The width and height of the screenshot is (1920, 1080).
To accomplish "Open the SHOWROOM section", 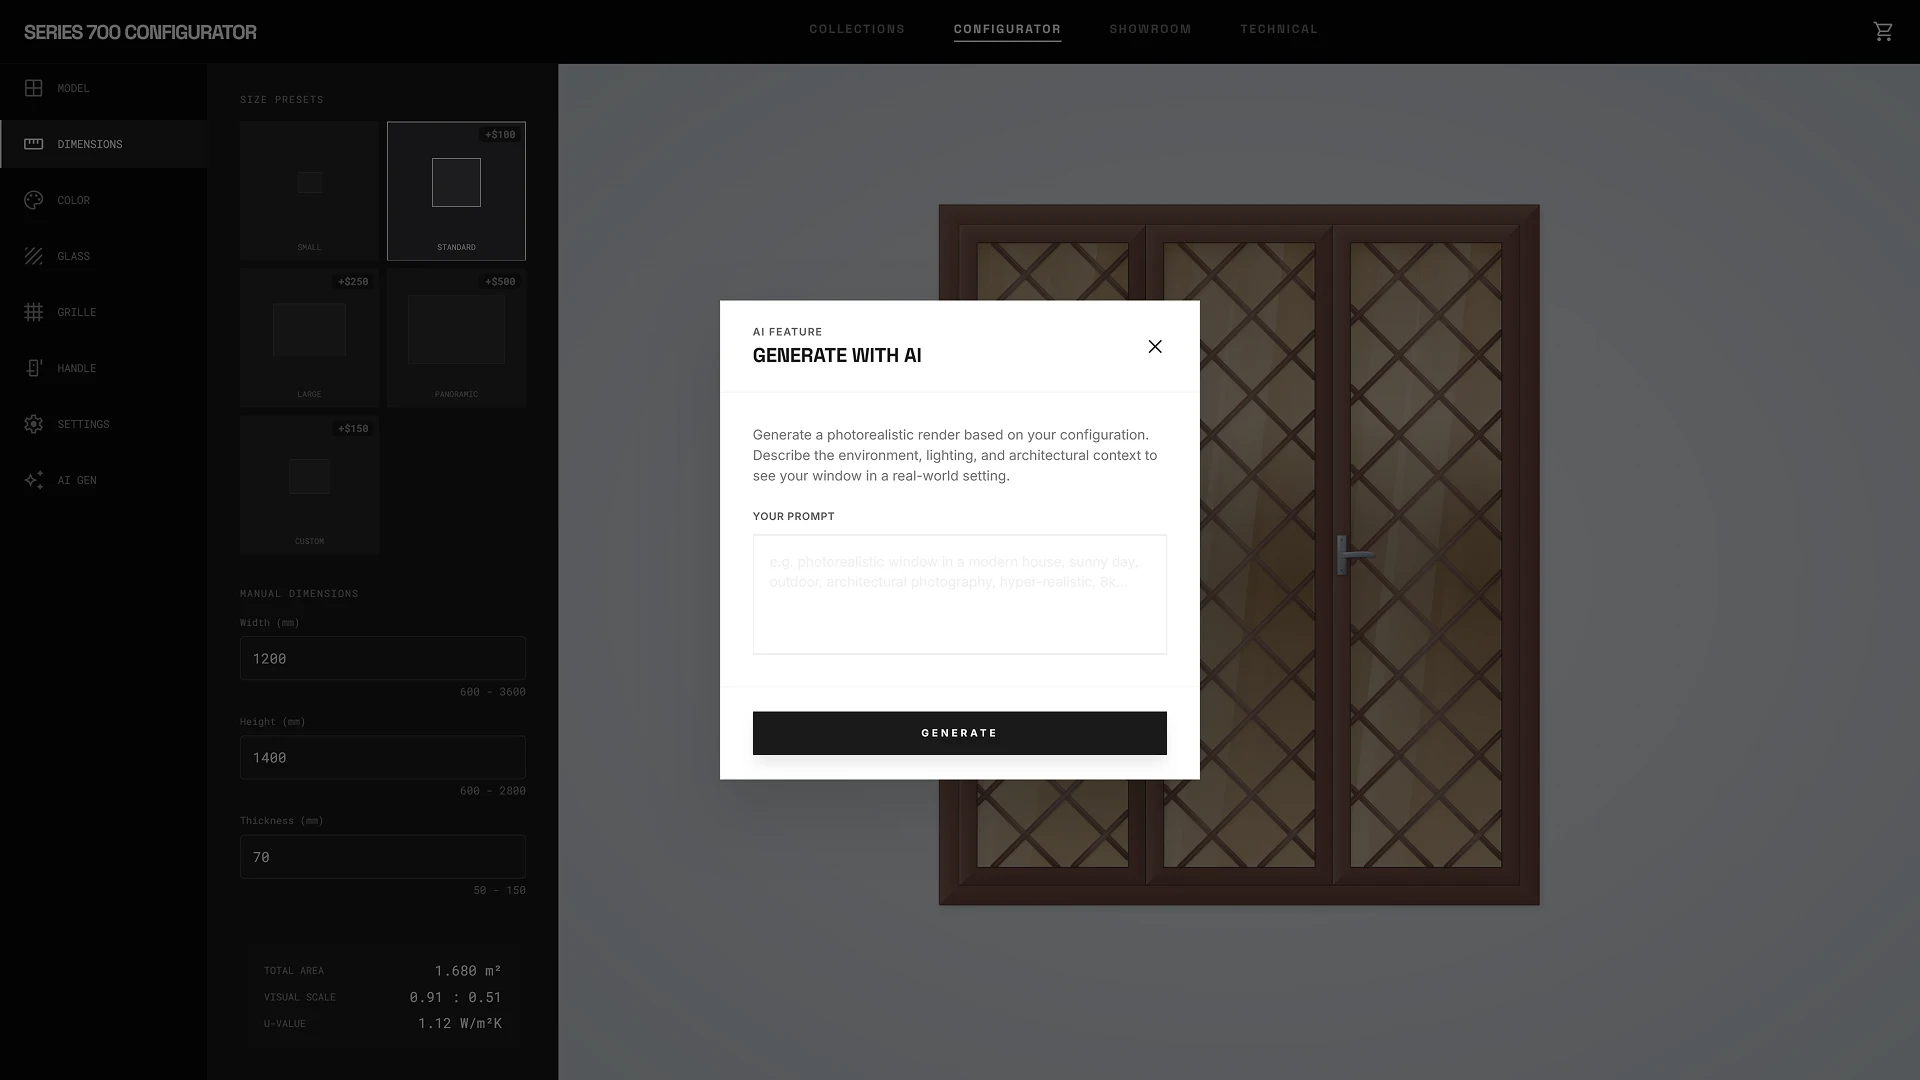I will click(x=1150, y=29).
